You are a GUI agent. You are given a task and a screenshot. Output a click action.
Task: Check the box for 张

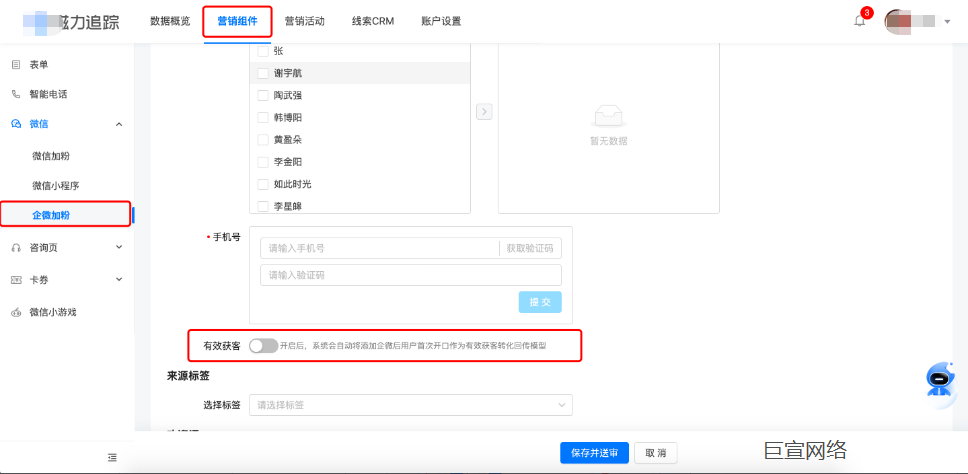(263, 51)
